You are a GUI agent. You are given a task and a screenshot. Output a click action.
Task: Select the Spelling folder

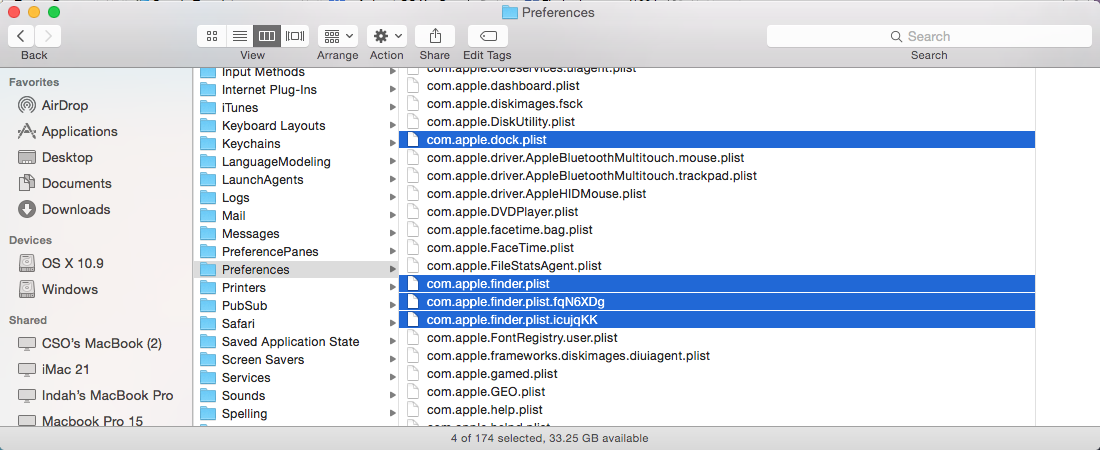[244, 413]
